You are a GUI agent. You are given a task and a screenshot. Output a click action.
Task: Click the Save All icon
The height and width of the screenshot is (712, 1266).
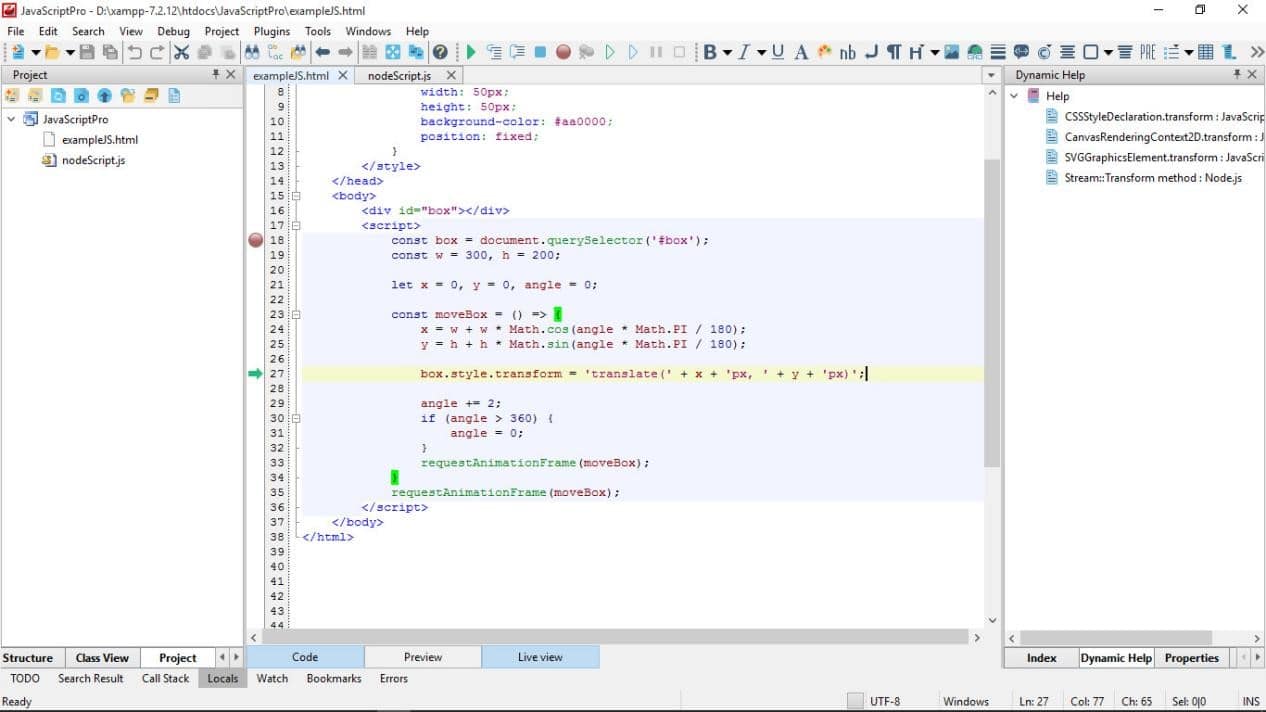click(x=110, y=52)
